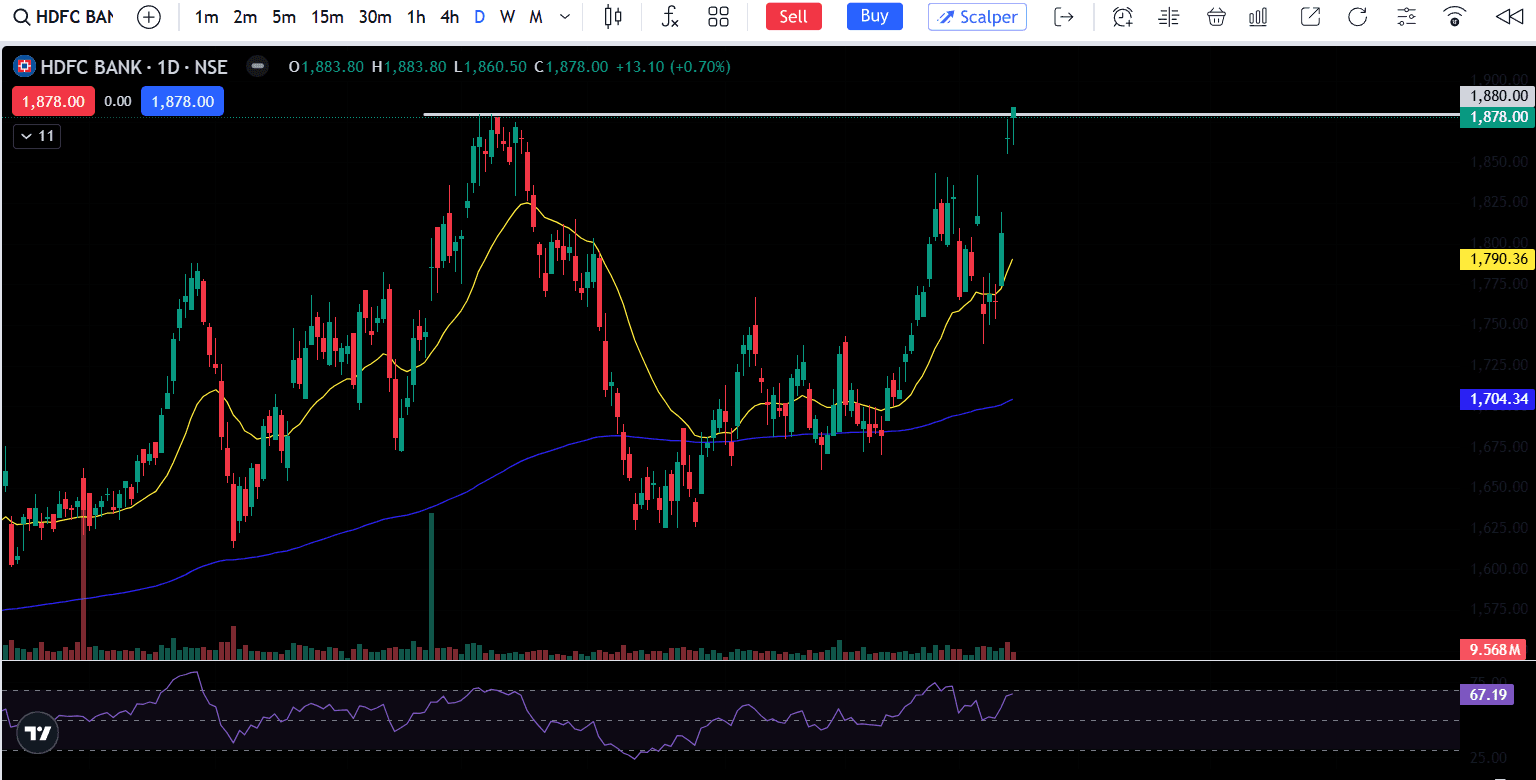Click the blue Buy button
Viewport: 1536px width, 780px height.
[874, 16]
